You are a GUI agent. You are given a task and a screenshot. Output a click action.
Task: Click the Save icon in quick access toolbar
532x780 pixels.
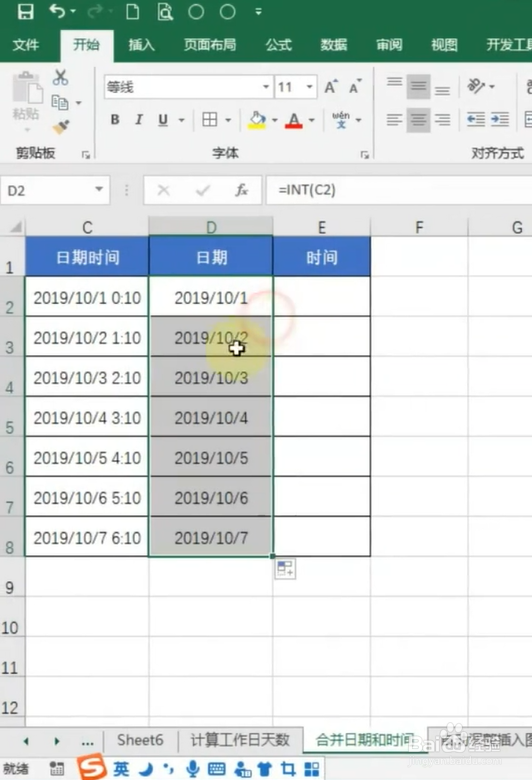(x=26, y=11)
